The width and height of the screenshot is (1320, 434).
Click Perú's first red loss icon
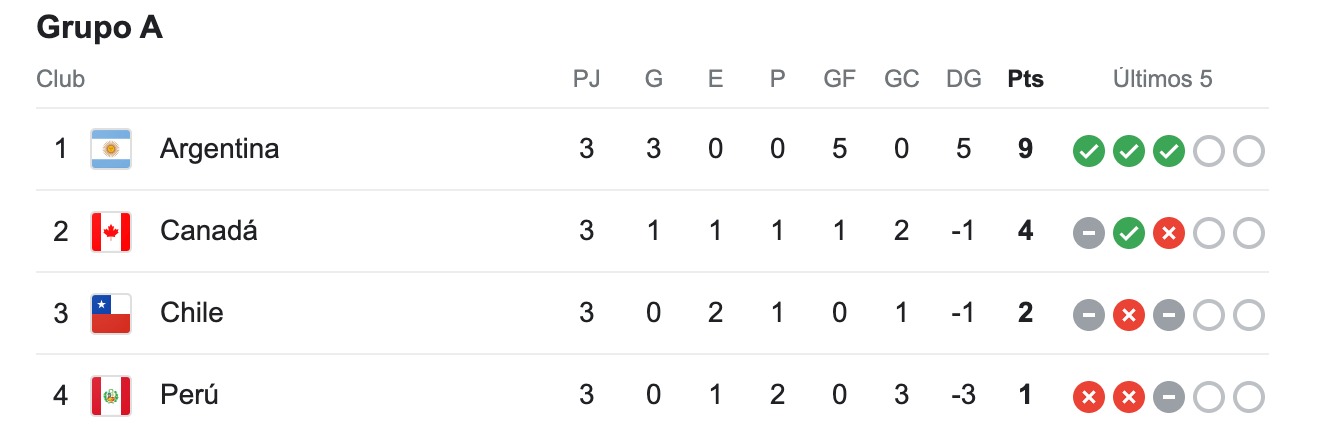(x=1088, y=398)
